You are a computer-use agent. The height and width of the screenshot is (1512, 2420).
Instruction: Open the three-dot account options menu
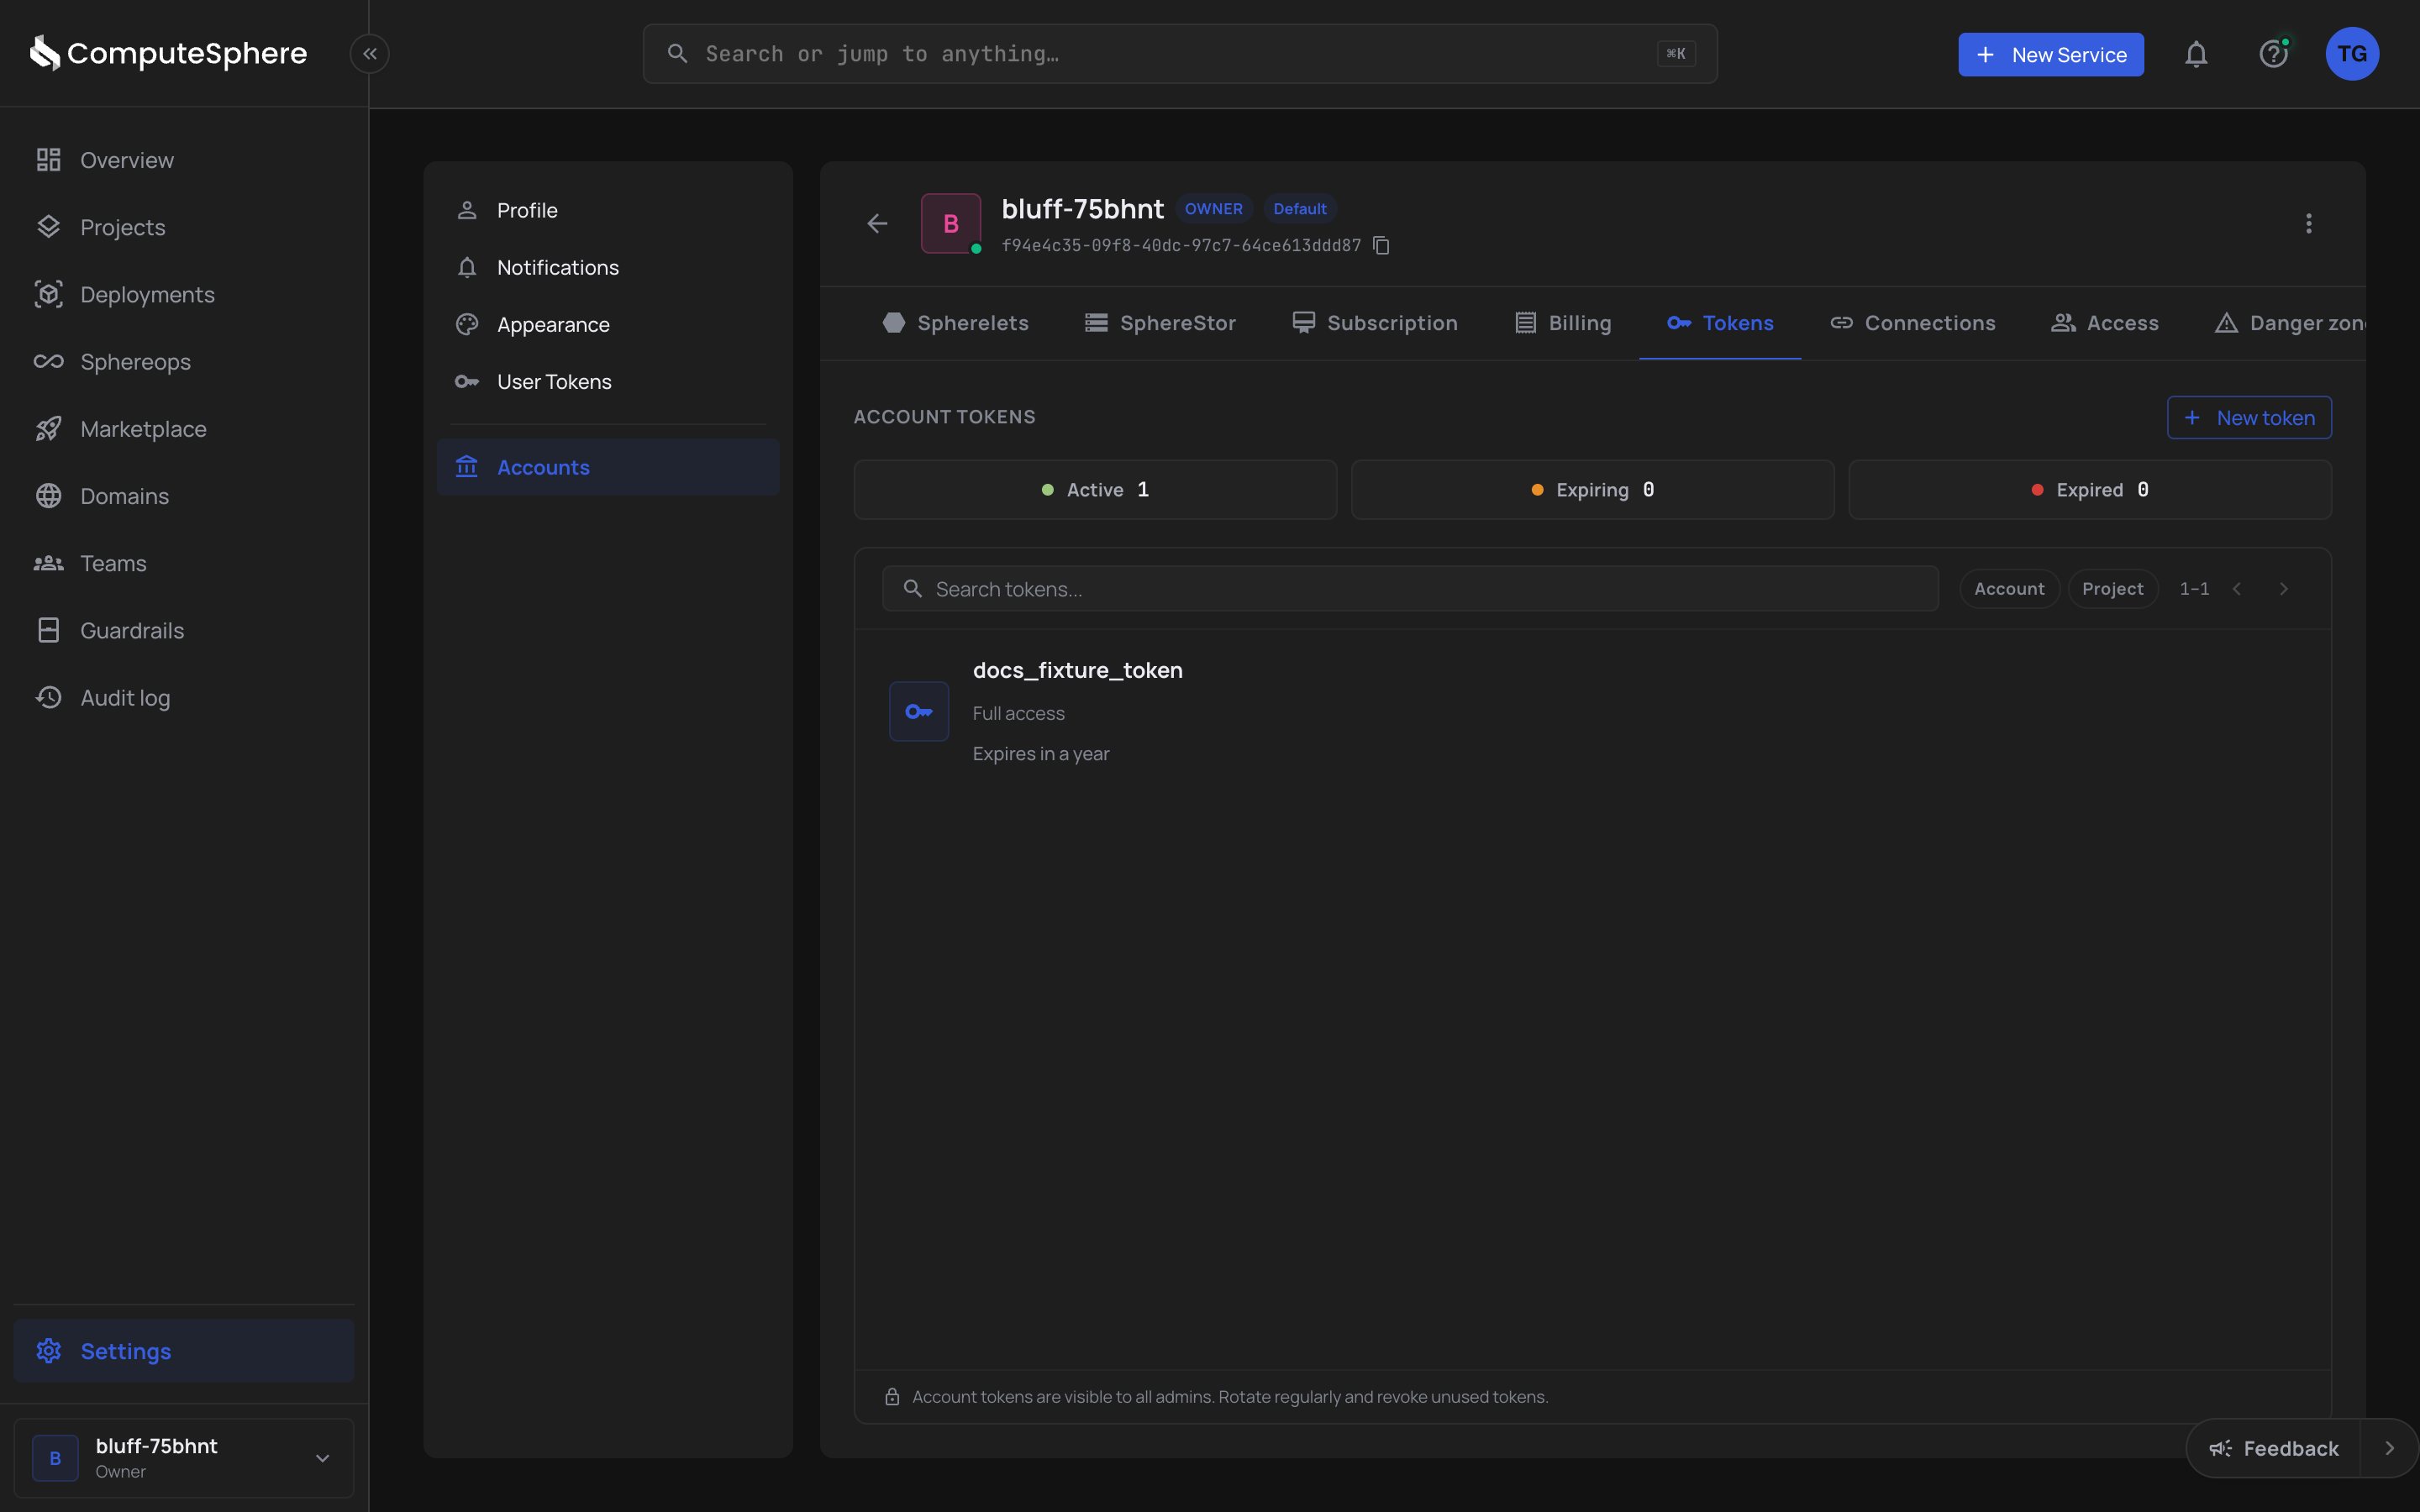tap(2308, 223)
